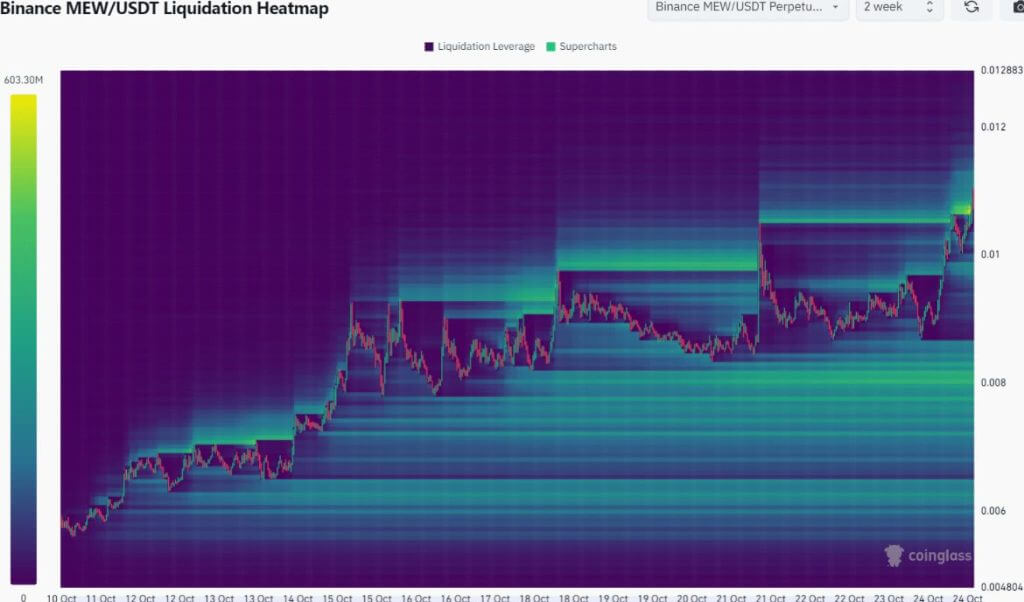Toggle the Liquidation Leverage legend label
Image resolution: width=1024 pixels, height=602 pixels.
point(486,47)
